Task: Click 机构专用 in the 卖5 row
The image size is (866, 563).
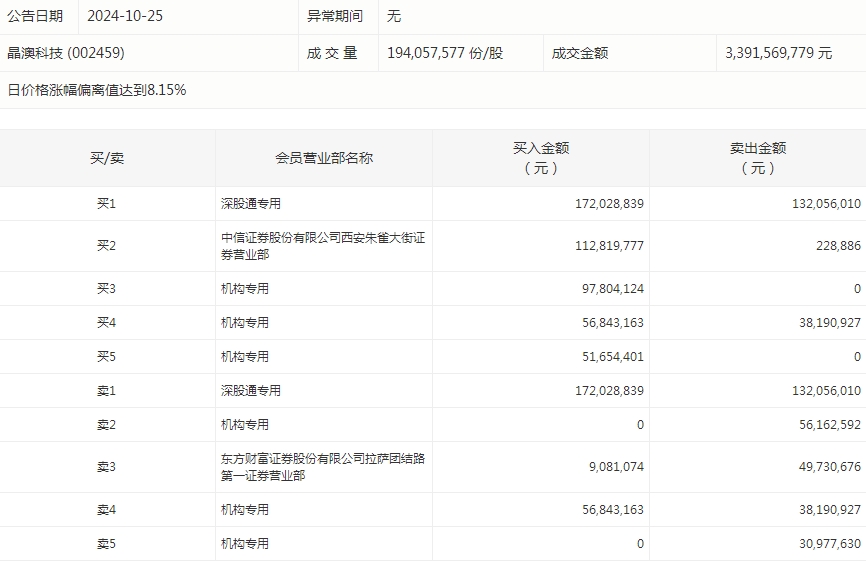Action: pos(245,544)
